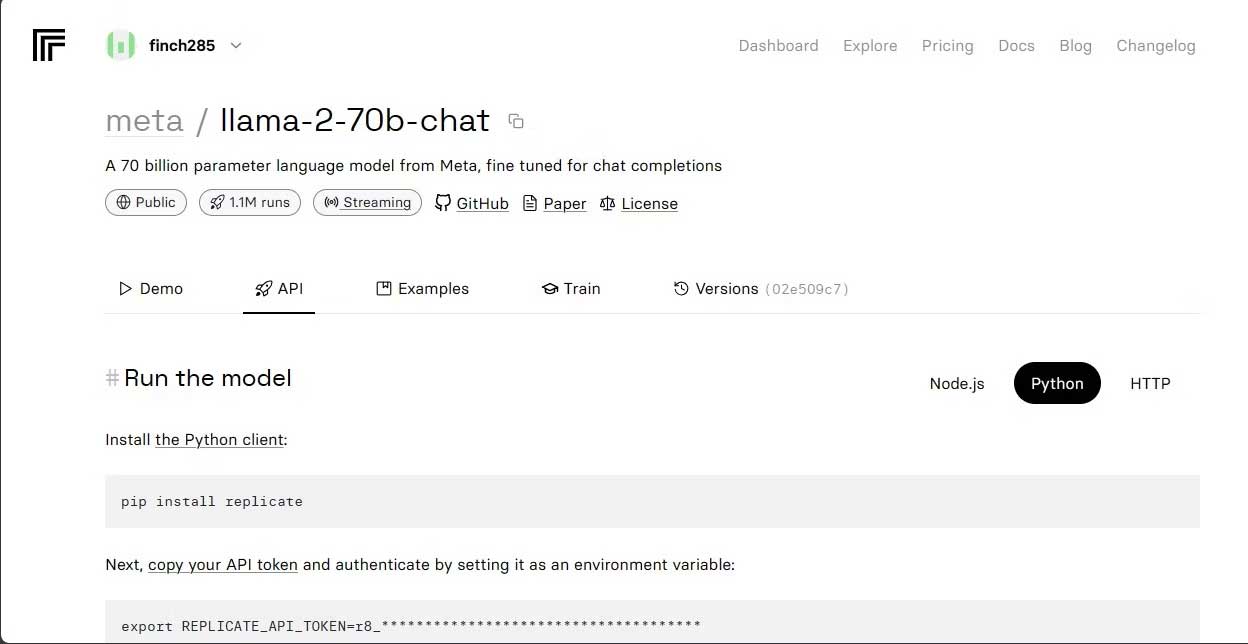View the License via the scales icon
Screen dimensions: 1248x644
pos(608,203)
